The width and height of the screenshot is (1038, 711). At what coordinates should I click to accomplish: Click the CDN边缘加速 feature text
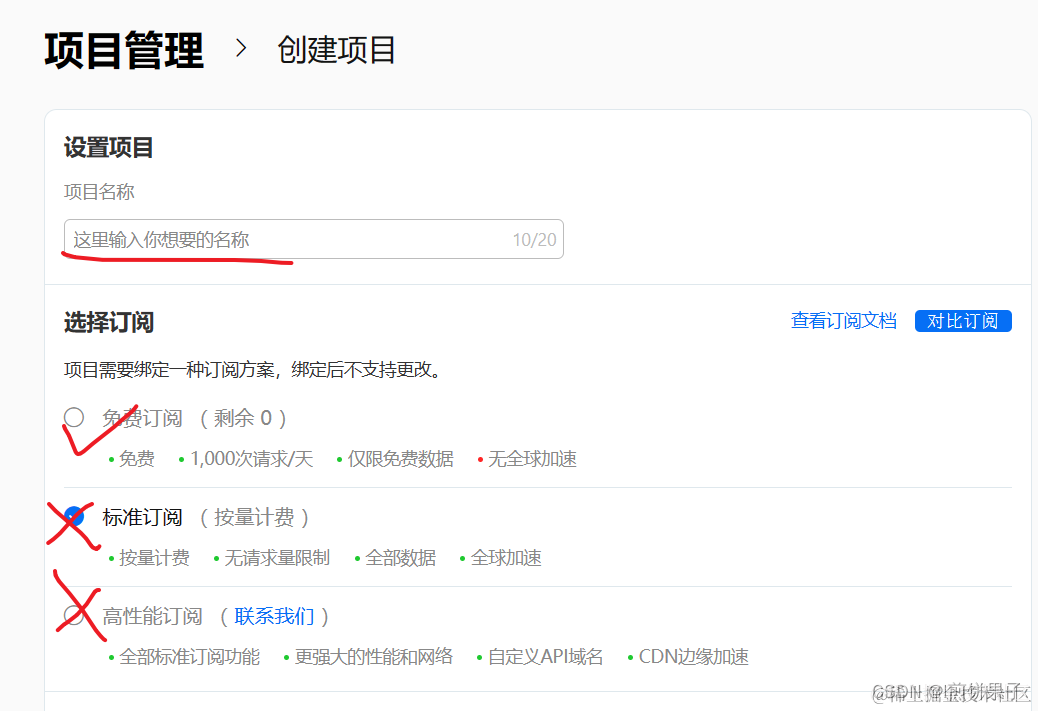coord(694,657)
